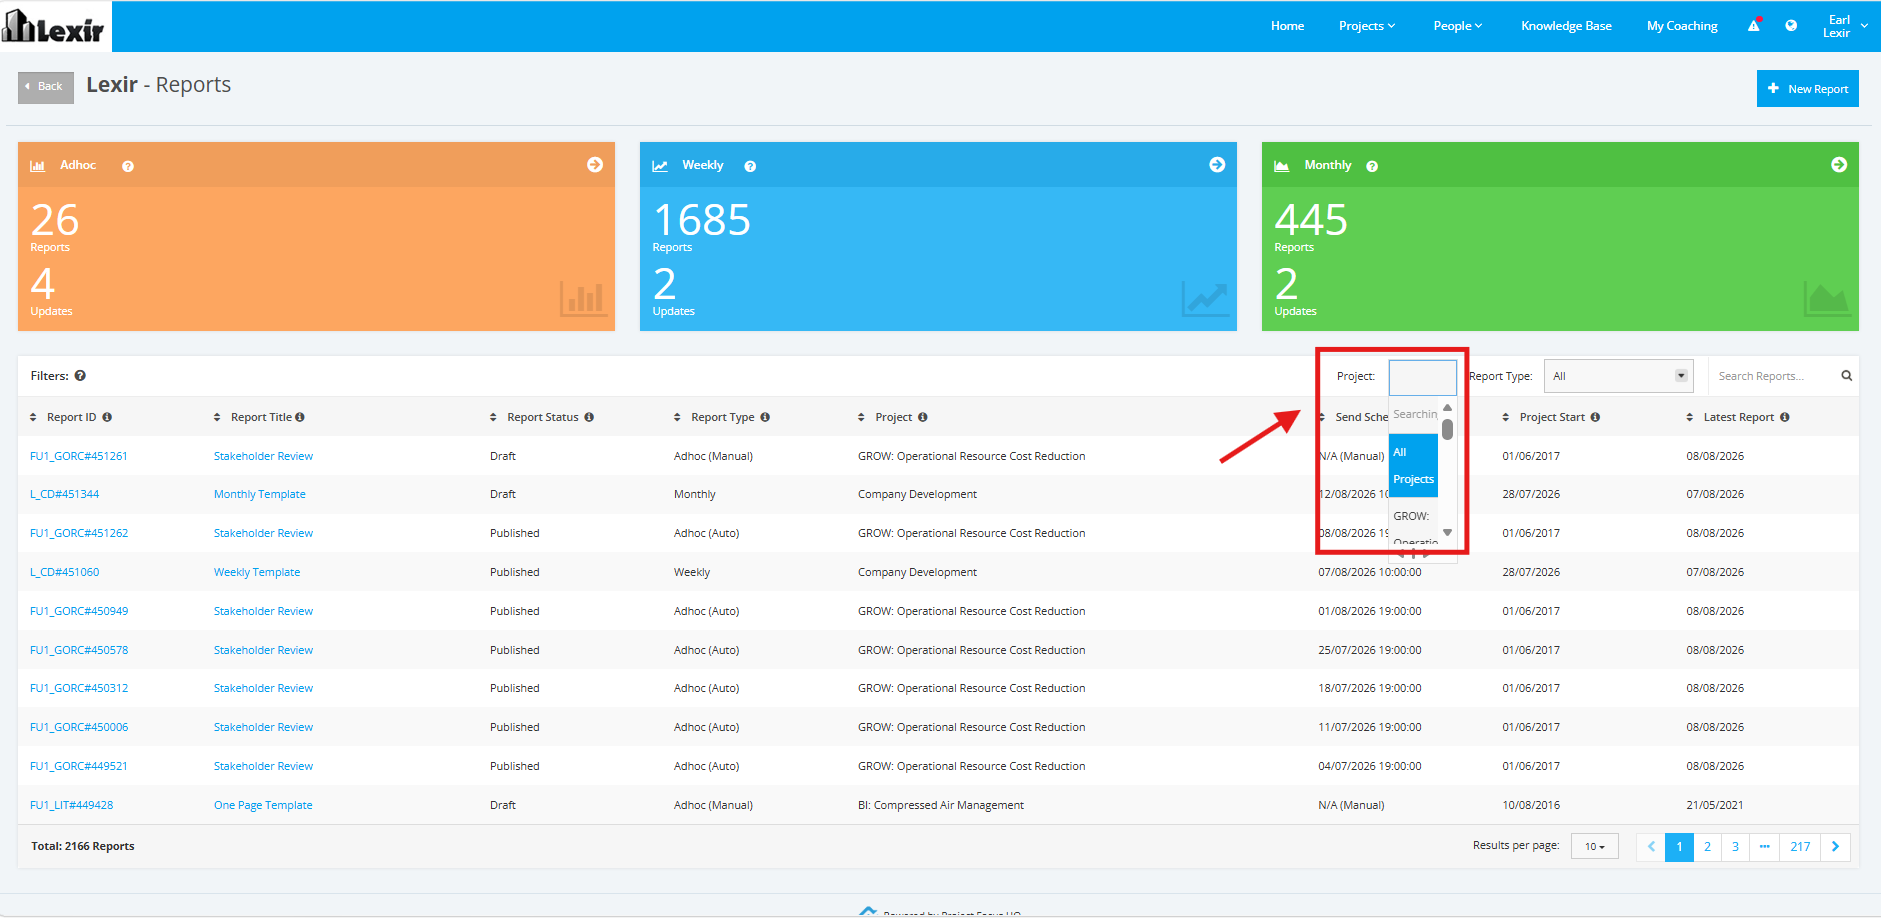
Task: Click the search magnifier icon in Search Reports
Action: (1847, 376)
